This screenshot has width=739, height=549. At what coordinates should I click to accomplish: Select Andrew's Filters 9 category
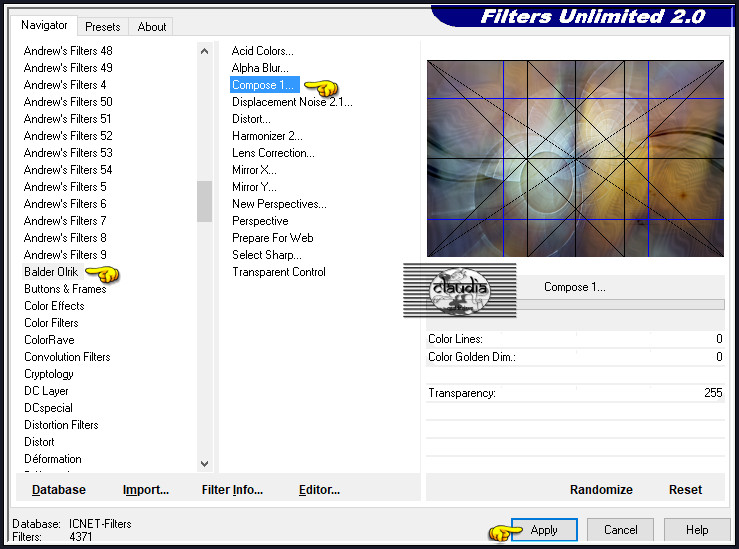pos(65,254)
